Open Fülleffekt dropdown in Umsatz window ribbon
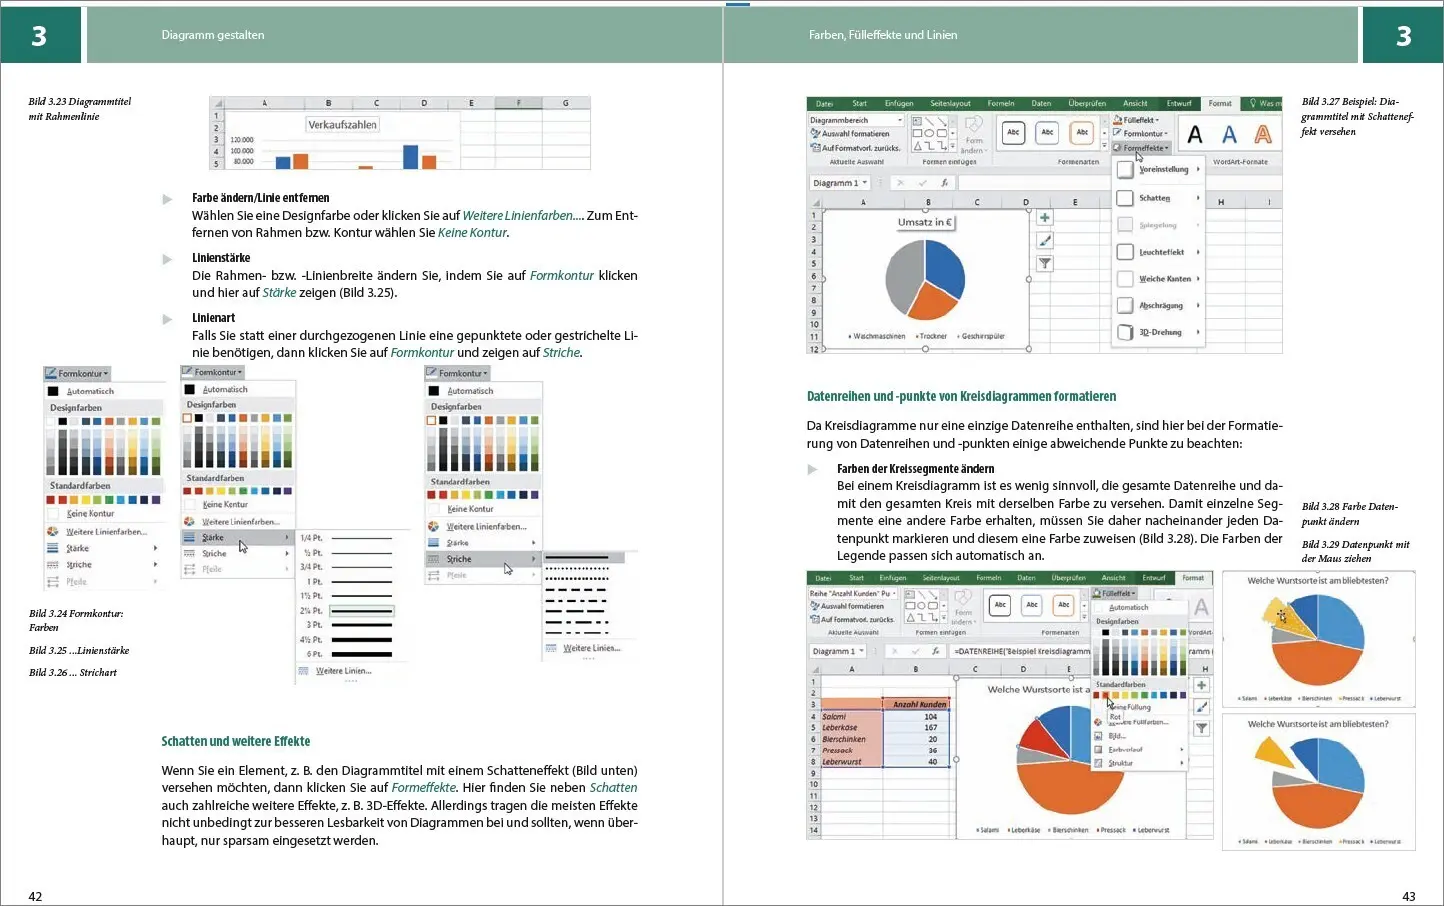 coord(1138,120)
